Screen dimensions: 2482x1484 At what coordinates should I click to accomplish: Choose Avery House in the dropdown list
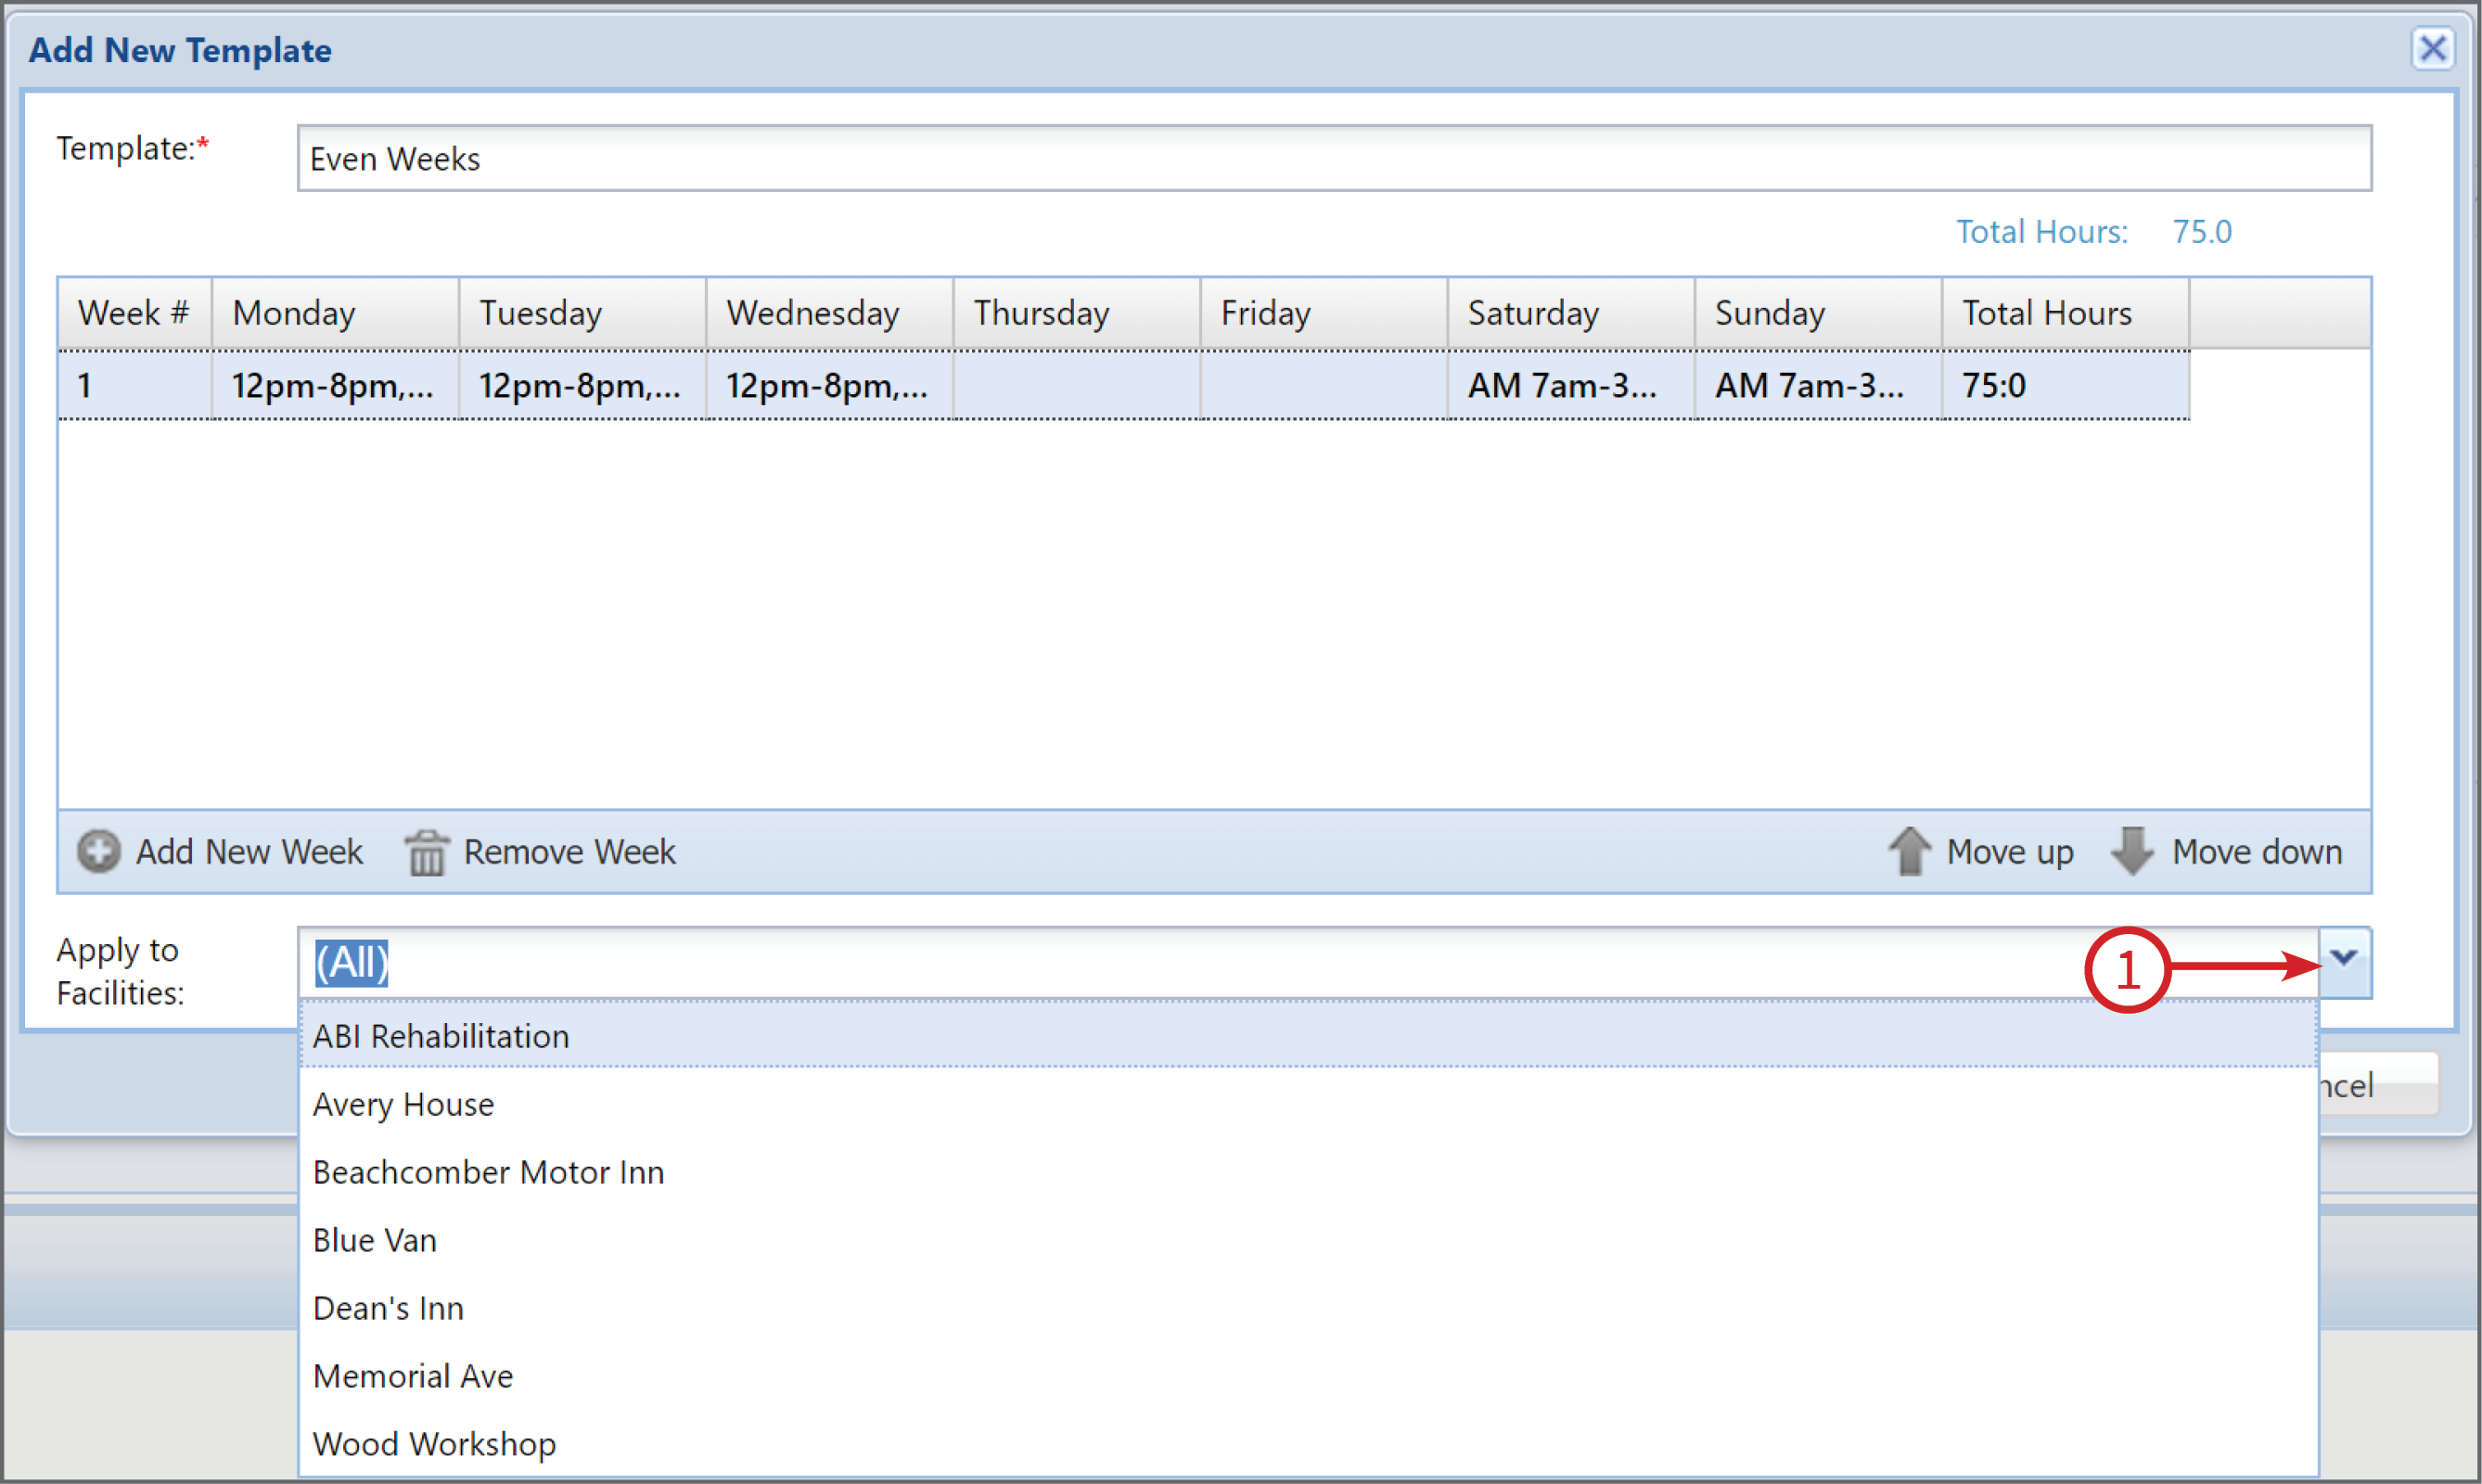(1308, 1104)
